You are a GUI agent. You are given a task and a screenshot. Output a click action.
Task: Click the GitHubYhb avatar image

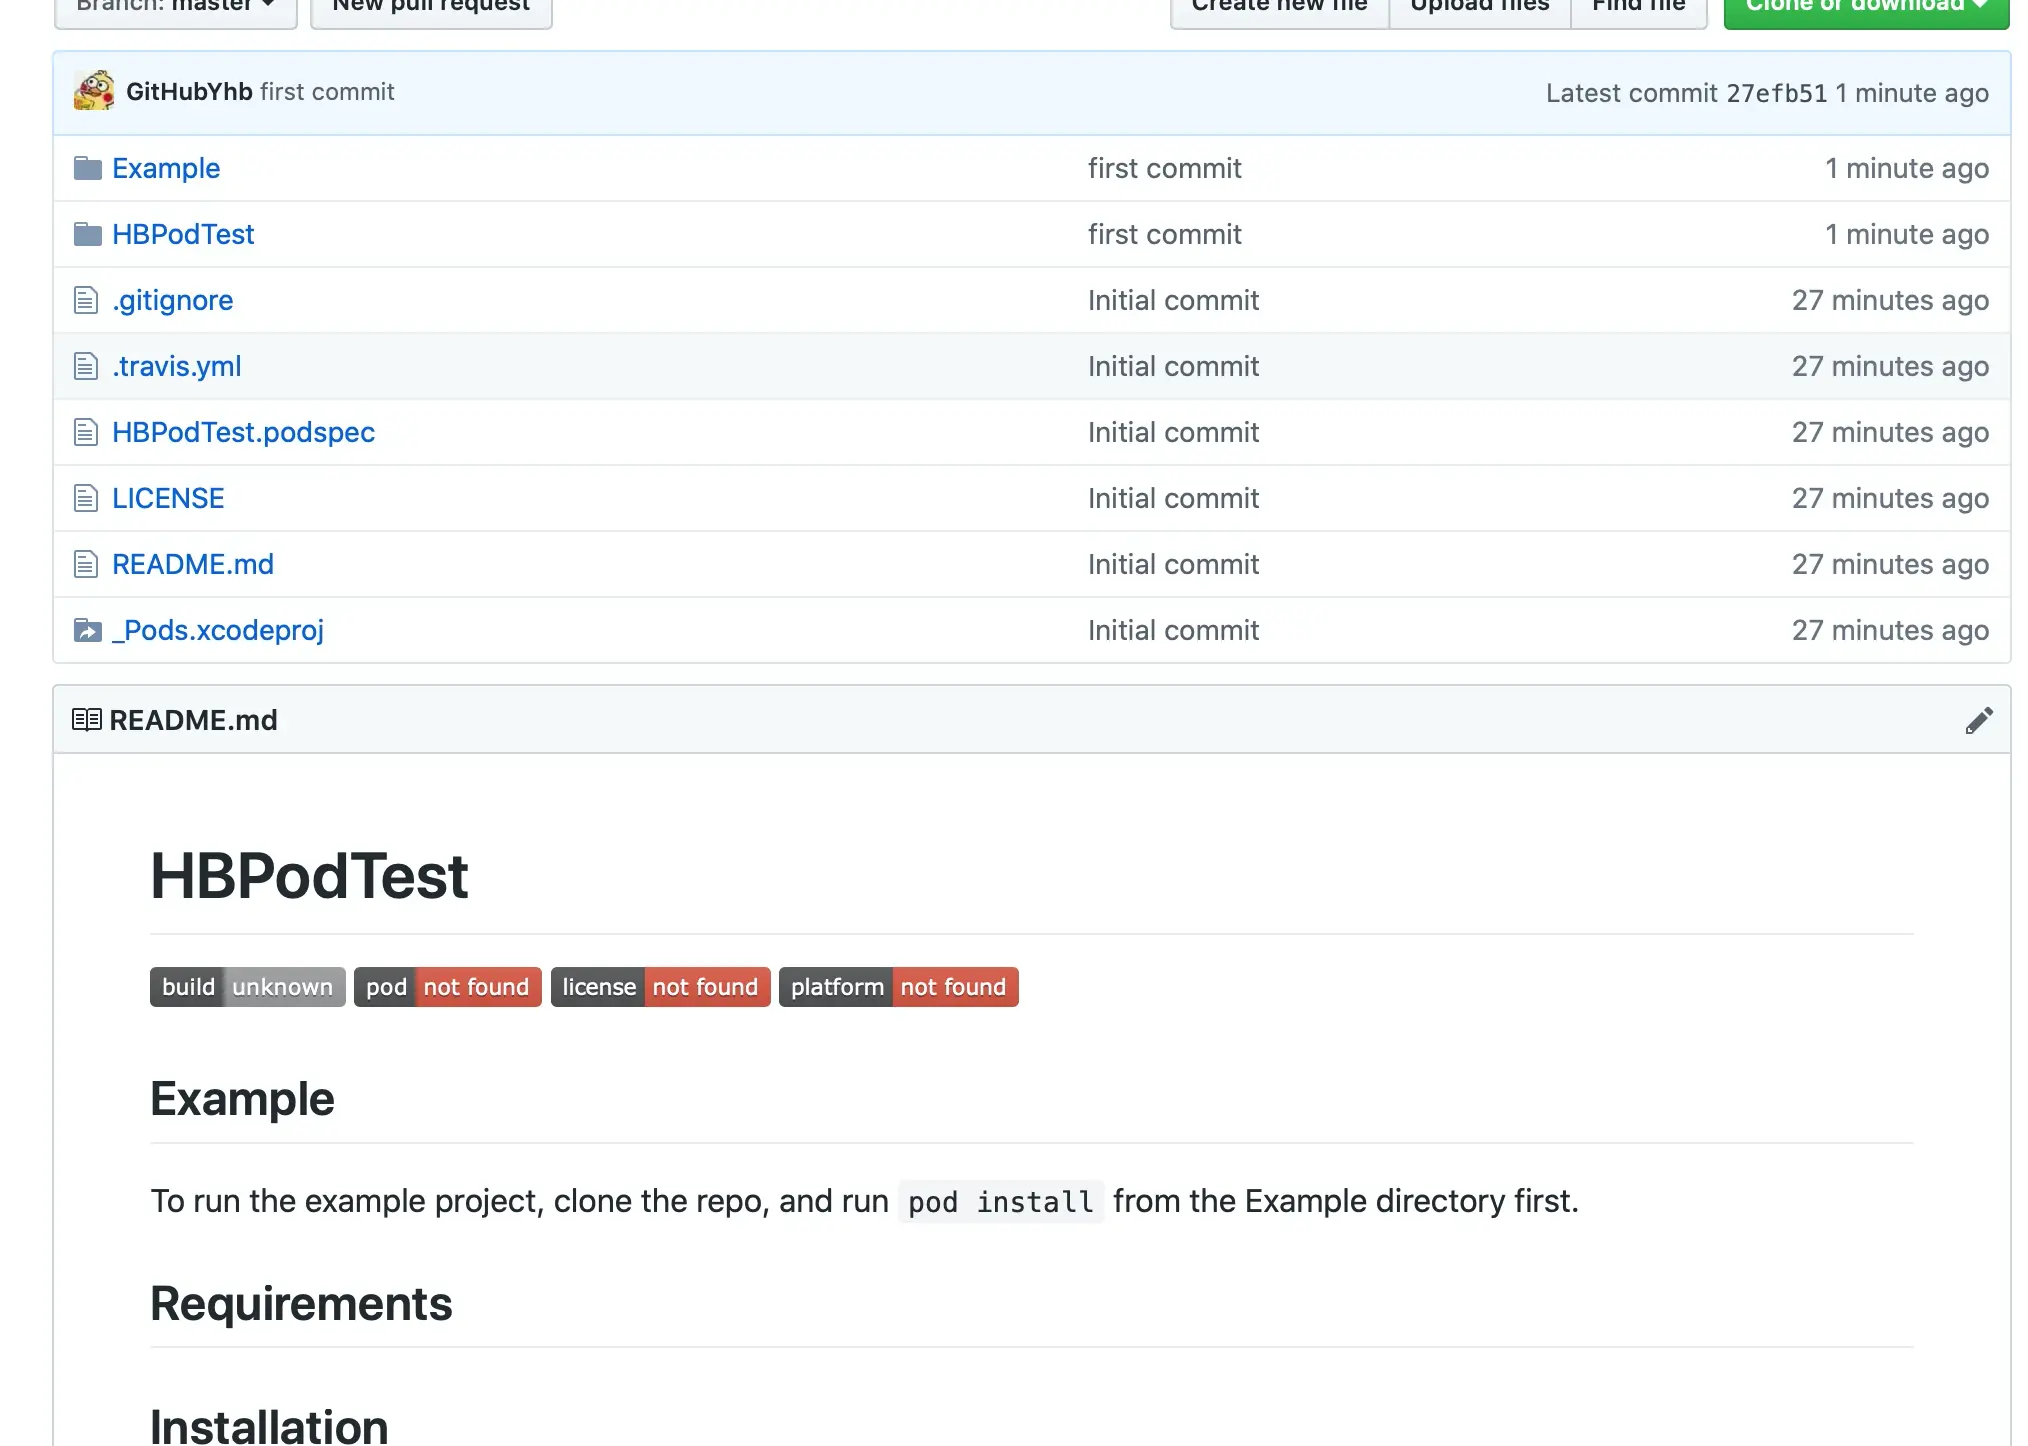[x=94, y=91]
